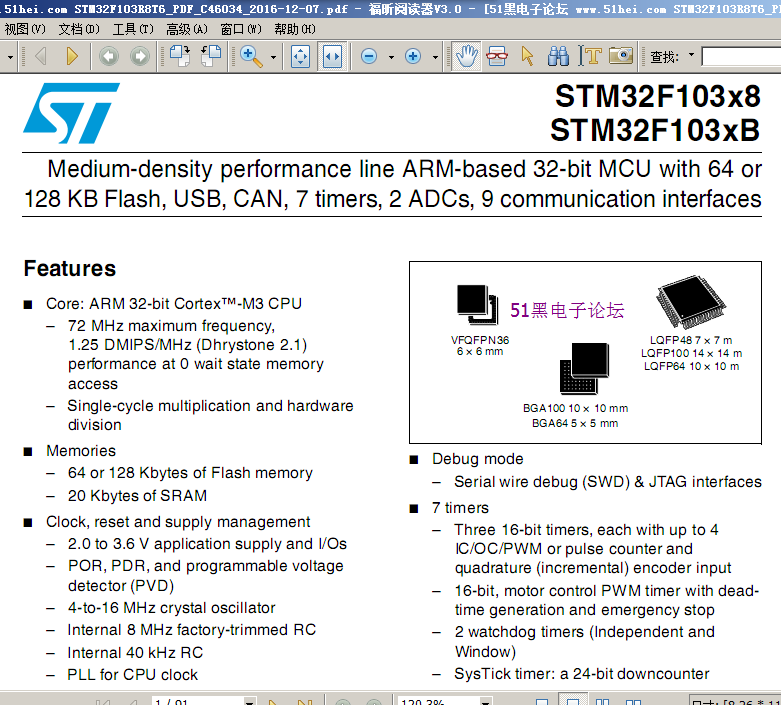Click the LQFP chip package image
The width and height of the screenshot is (781, 705).
pyautogui.click(x=691, y=301)
